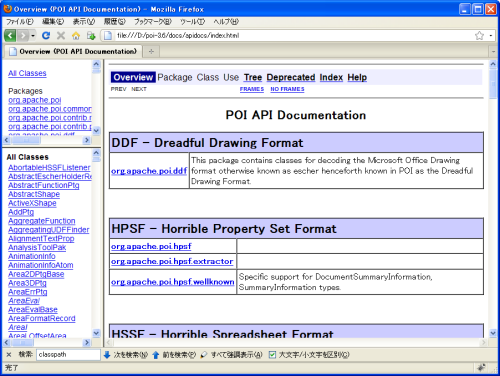Click the All Classes link in packages frame

(27, 73)
